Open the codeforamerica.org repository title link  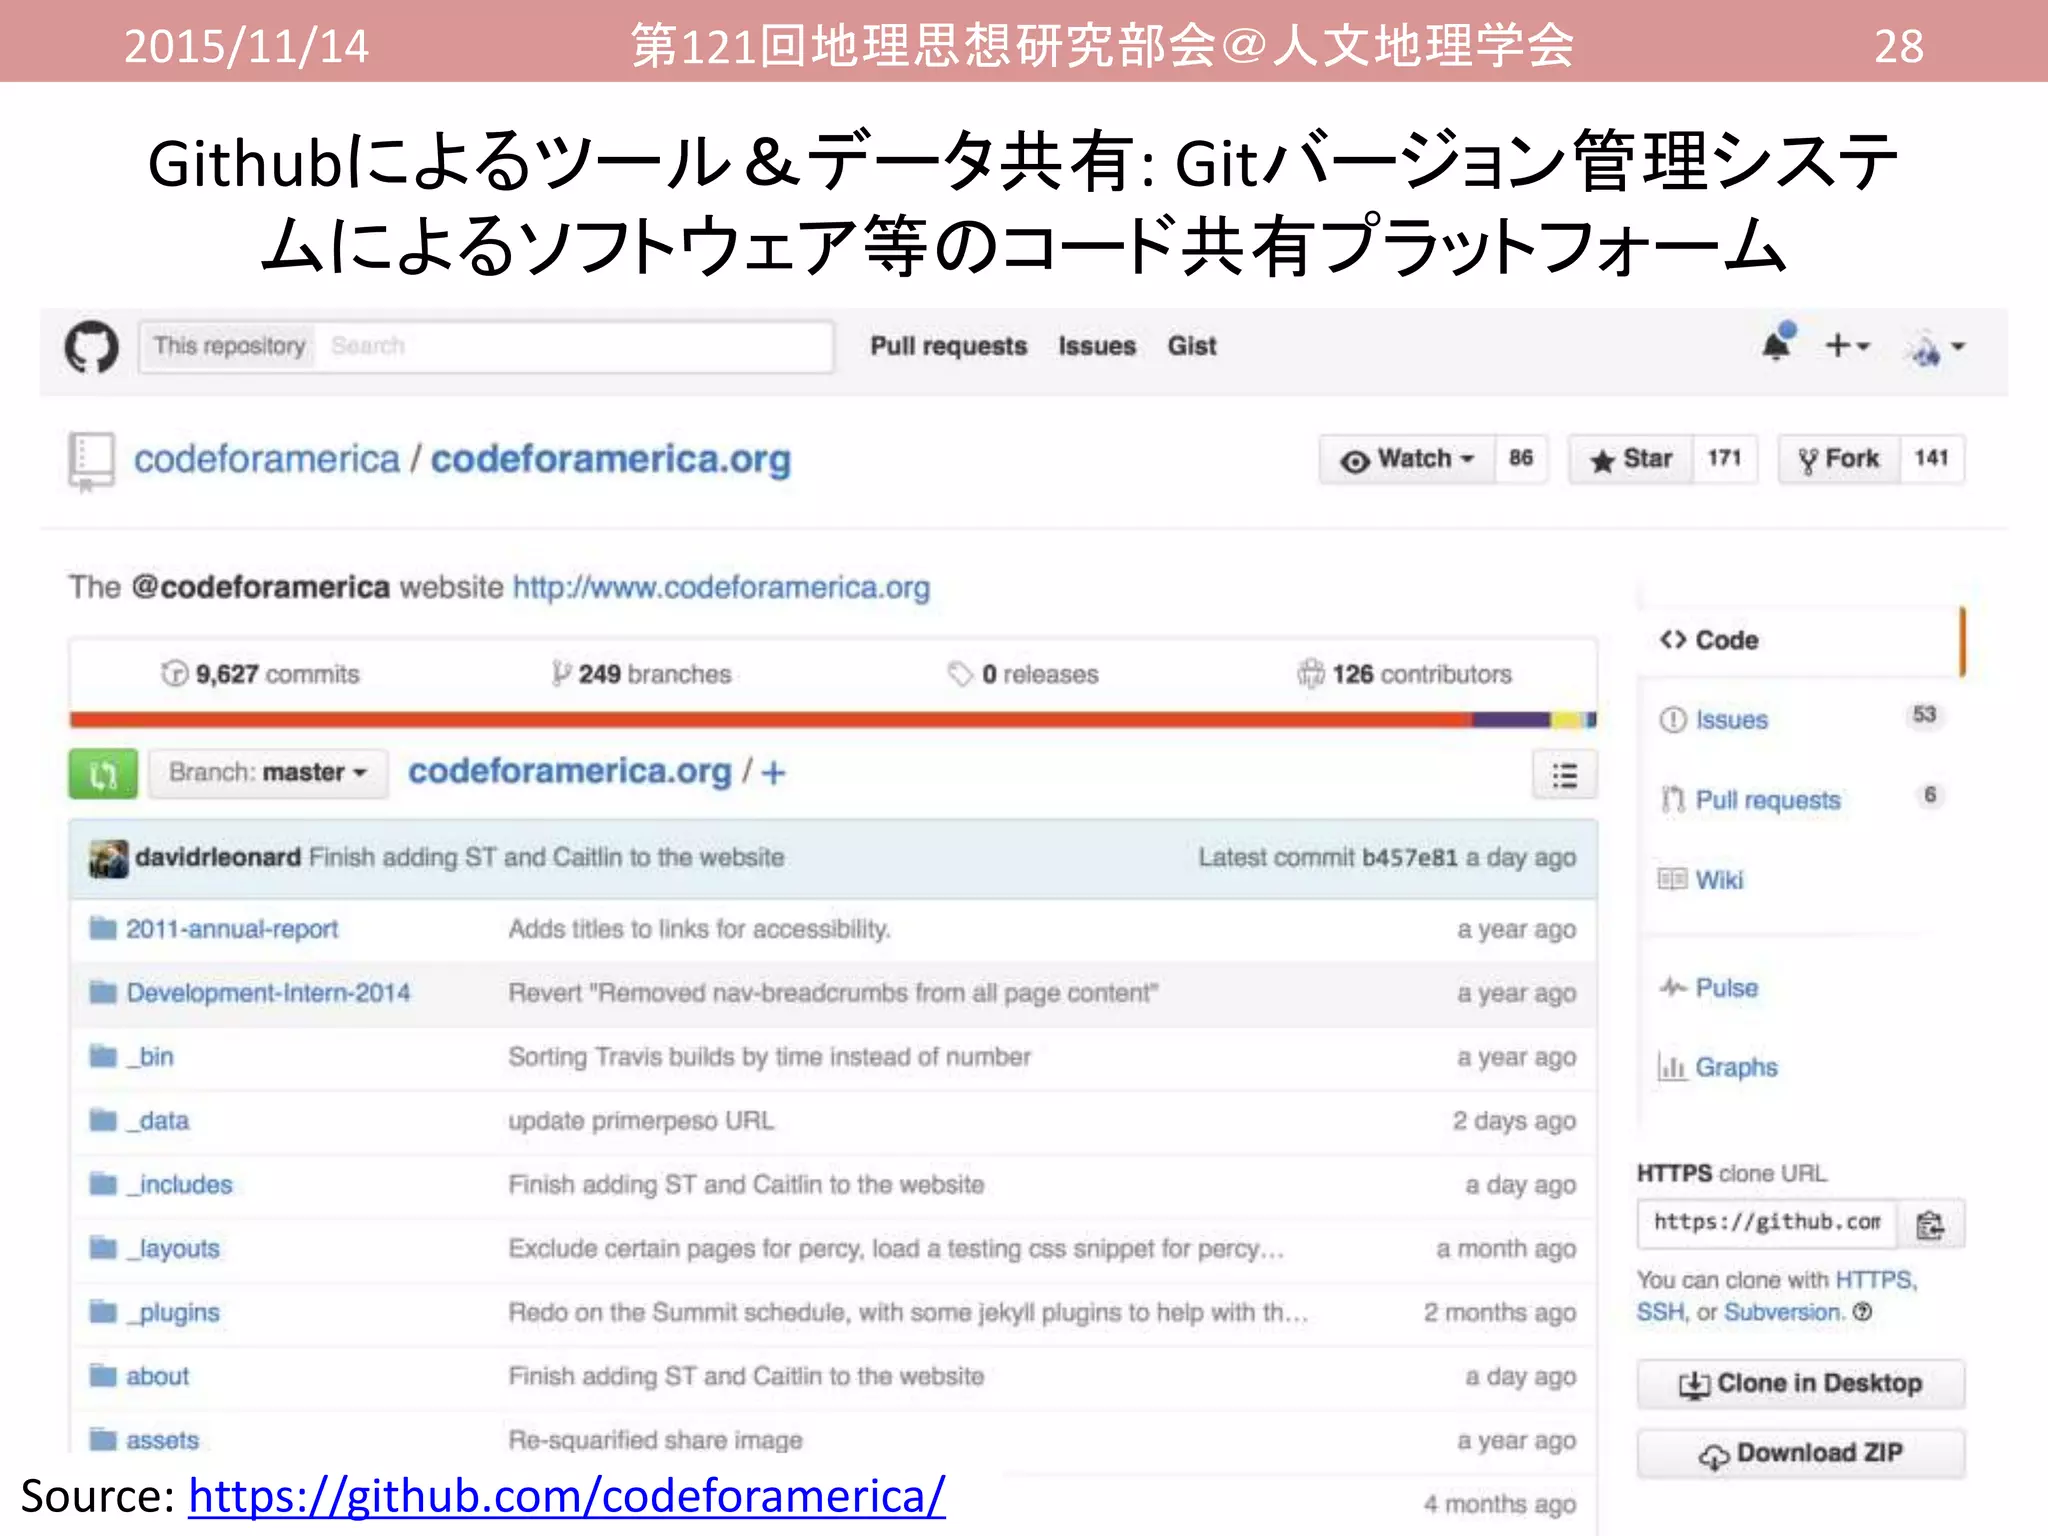click(x=611, y=459)
